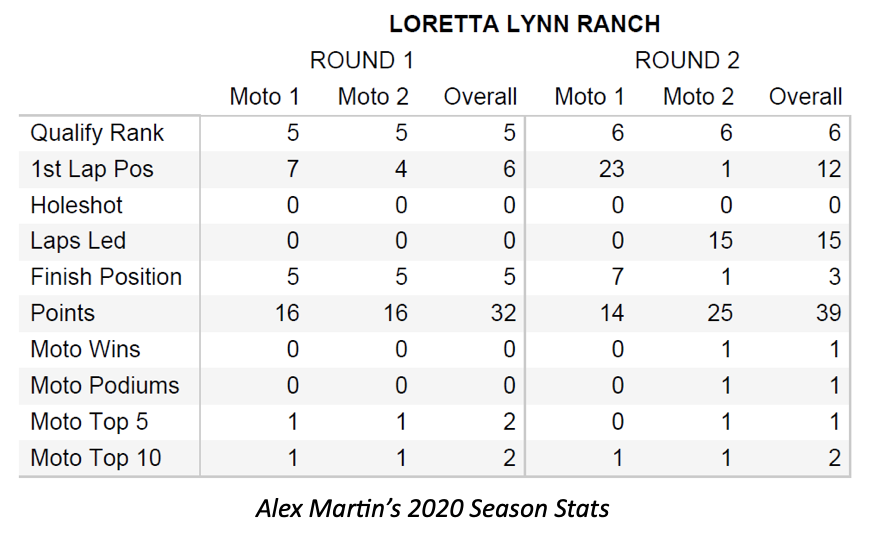884x534 pixels.
Task: Click the Moto Podiums row label
Action: click(105, 385)
